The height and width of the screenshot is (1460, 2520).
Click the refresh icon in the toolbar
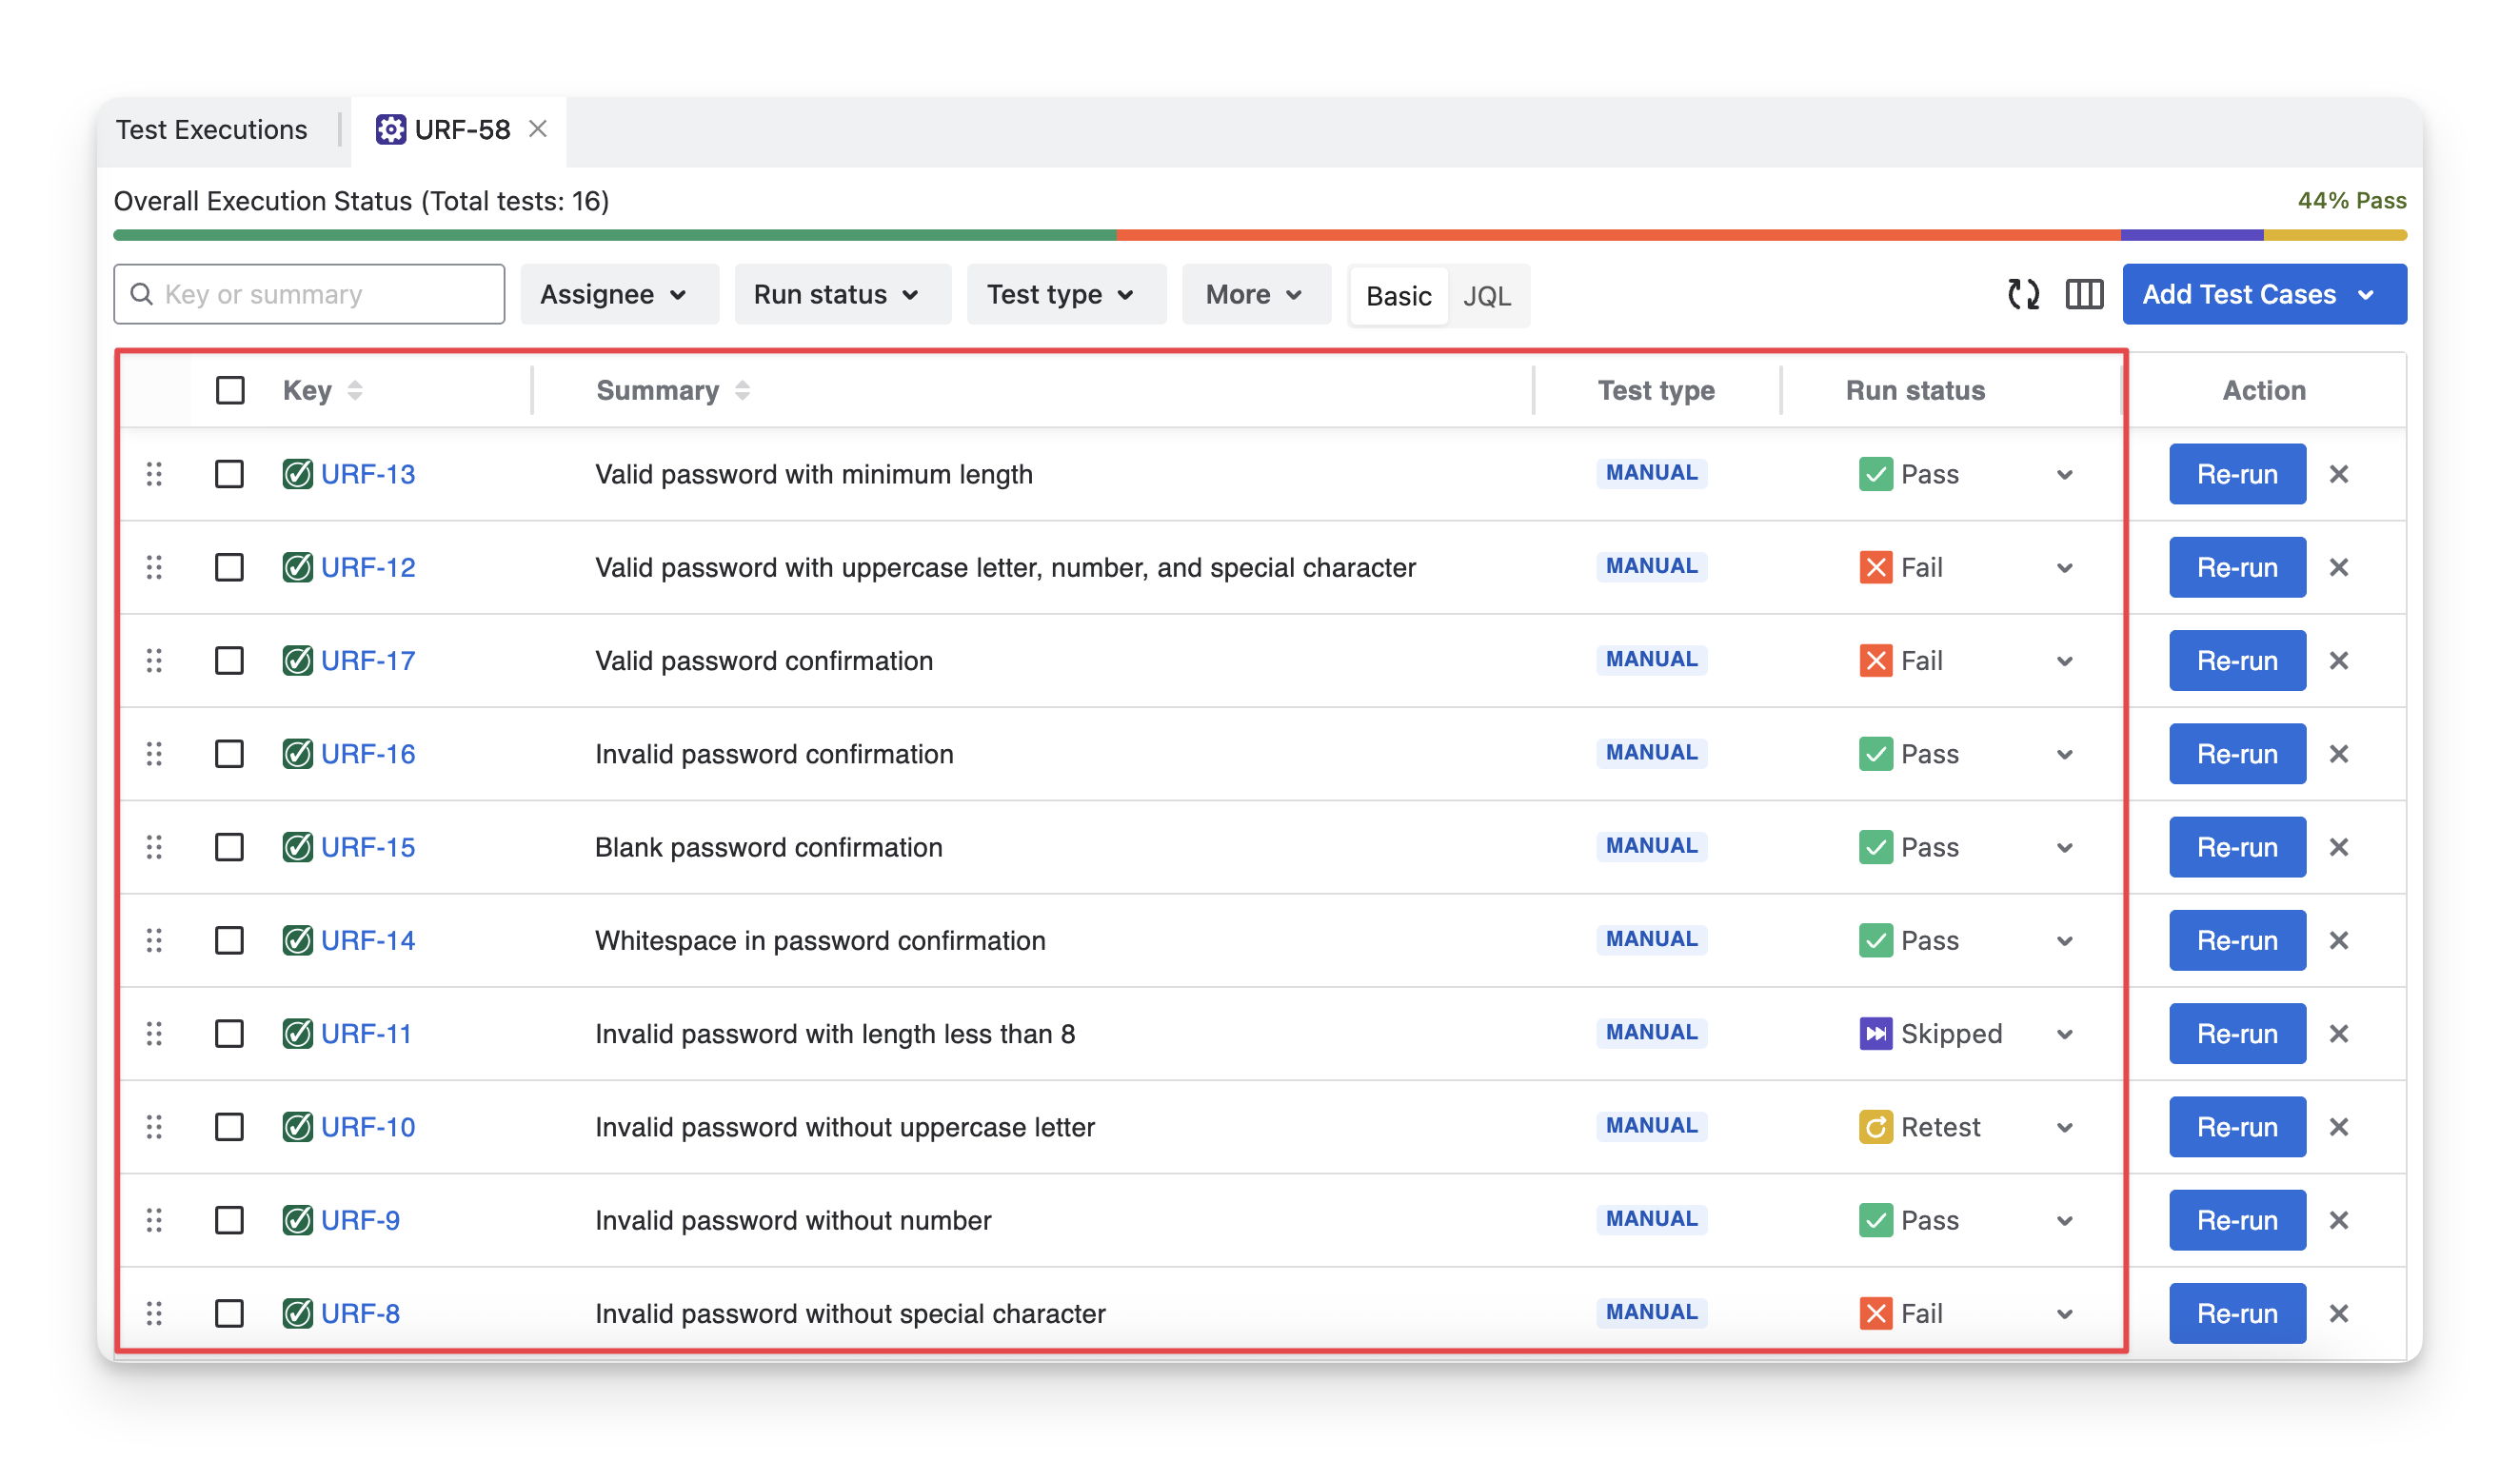click(2023, 294)
